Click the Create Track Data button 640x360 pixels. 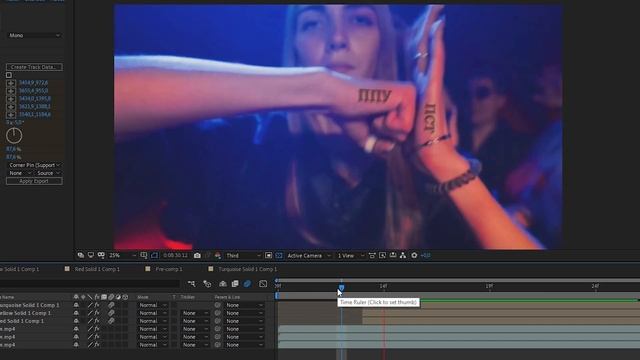34,67
